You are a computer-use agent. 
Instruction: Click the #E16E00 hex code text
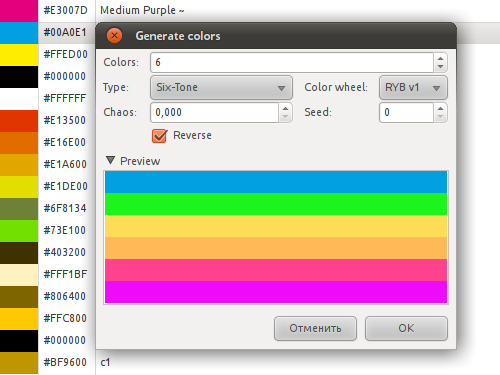click(x=65, y=142)
